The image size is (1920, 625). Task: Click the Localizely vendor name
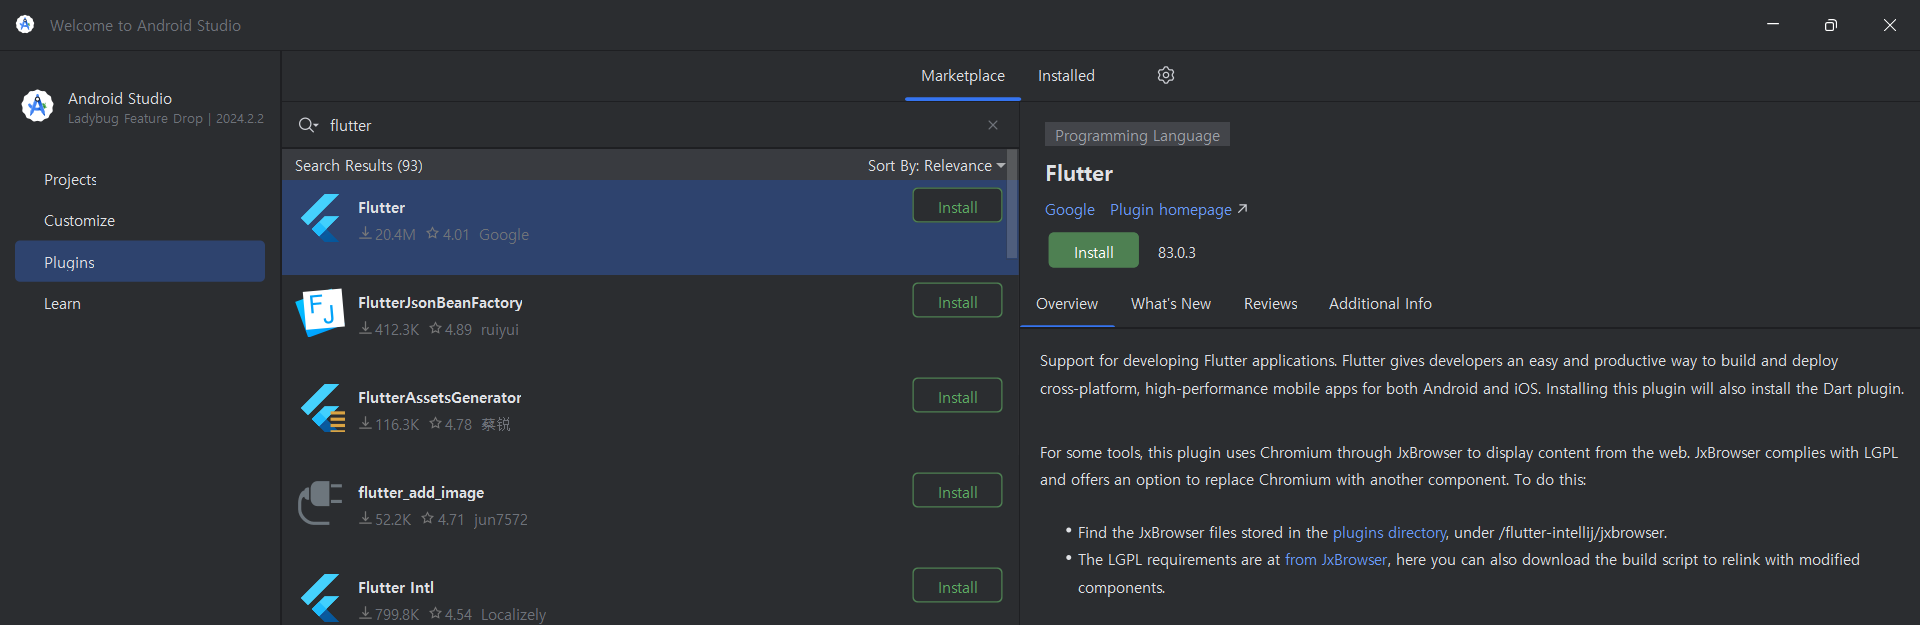tap(514, 615)
